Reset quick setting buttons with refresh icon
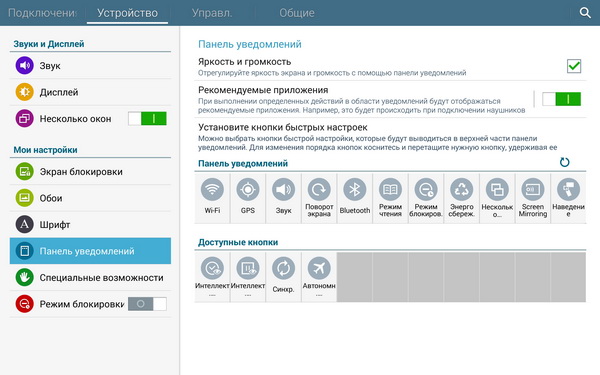Screen dimensions: 600x375 [x=564, y=162]
